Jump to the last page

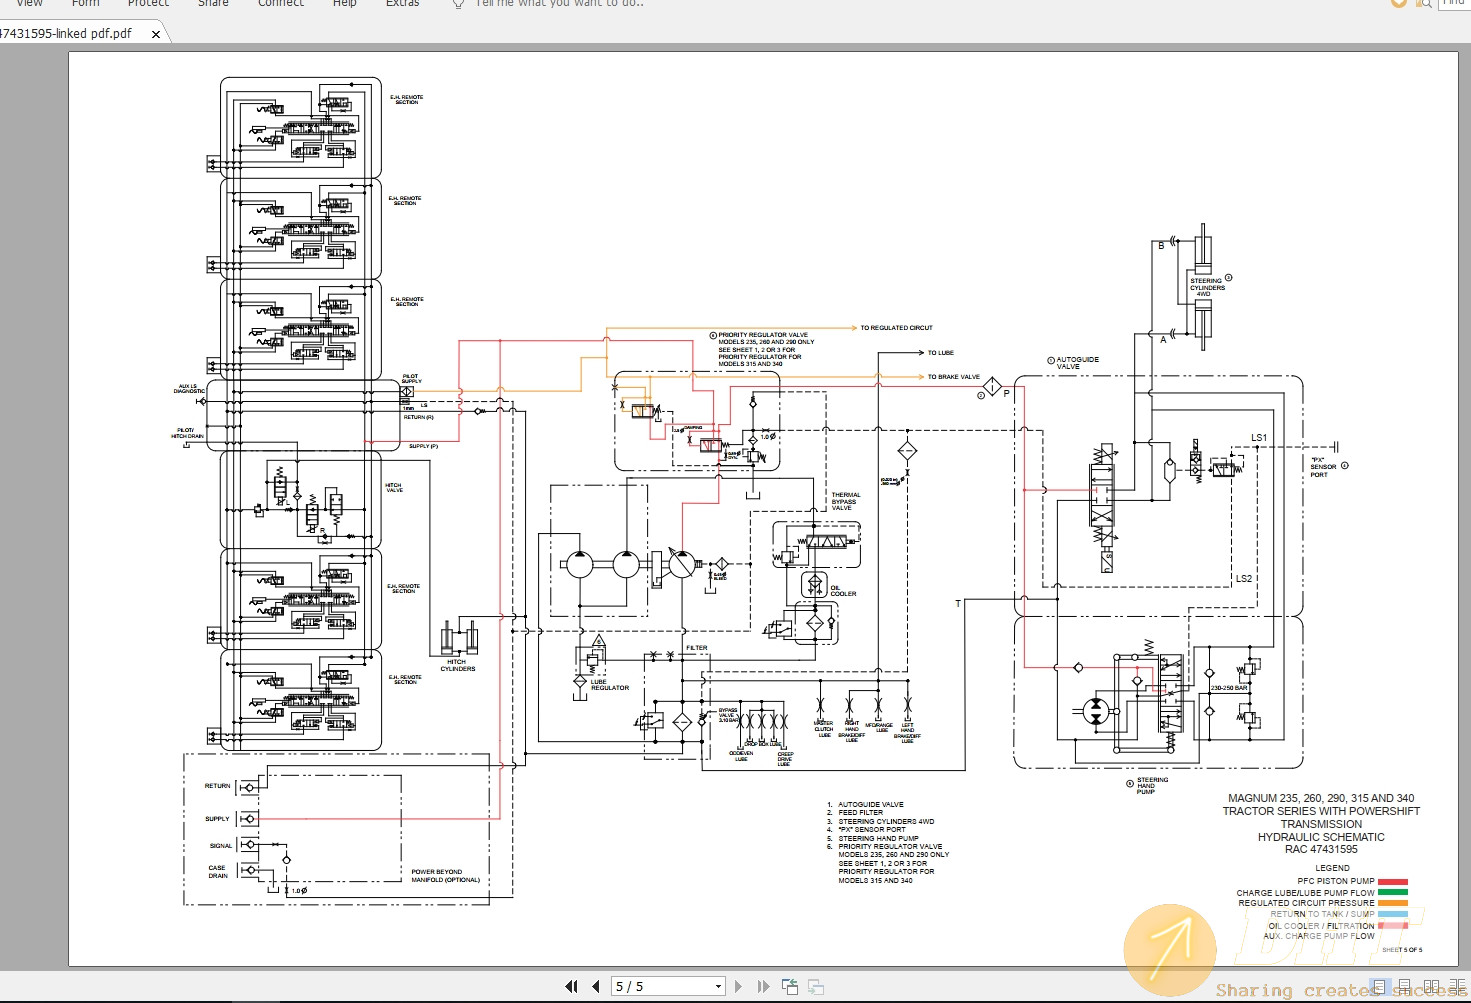click(x=763, y=986)
